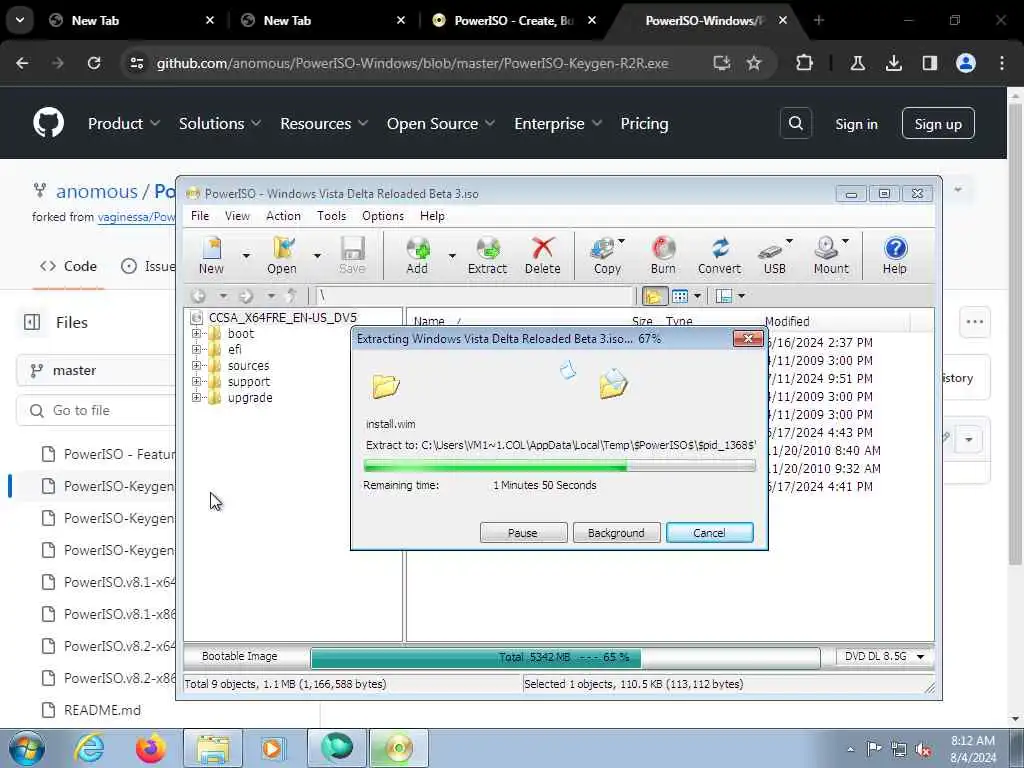Cancel the extraction

point(710,533)
